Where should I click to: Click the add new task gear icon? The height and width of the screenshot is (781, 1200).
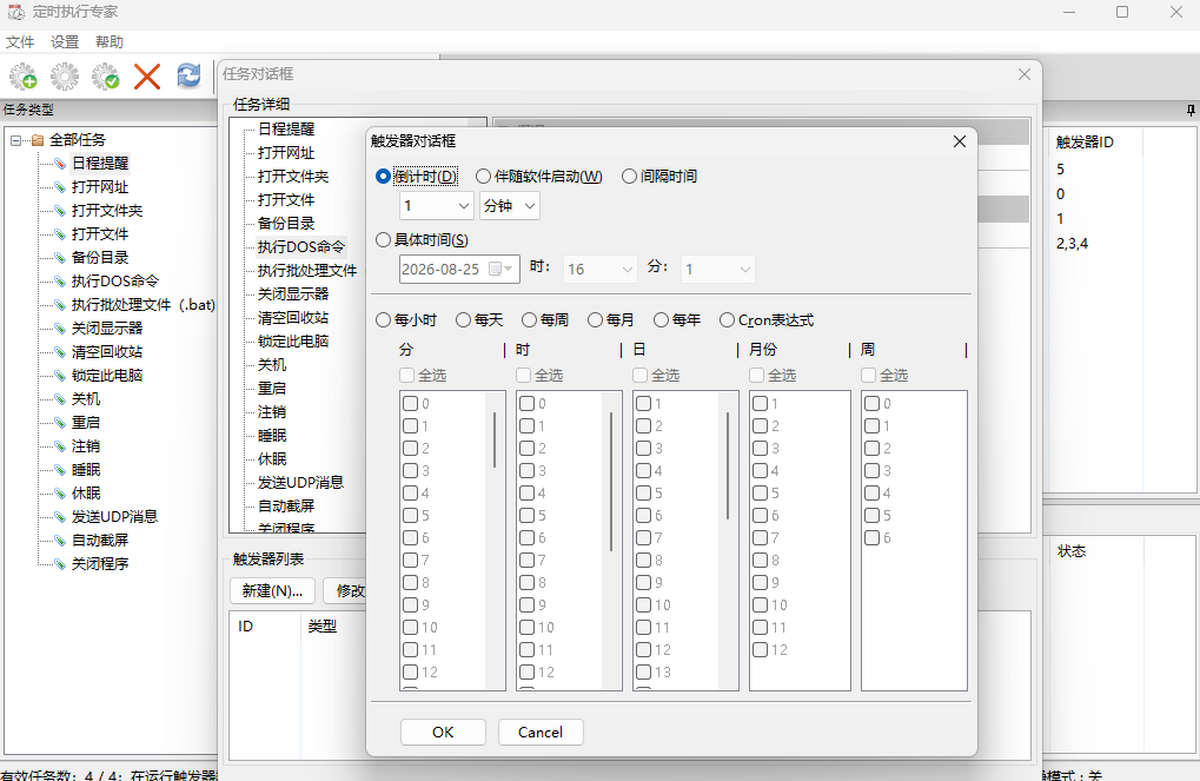[24, 76]
